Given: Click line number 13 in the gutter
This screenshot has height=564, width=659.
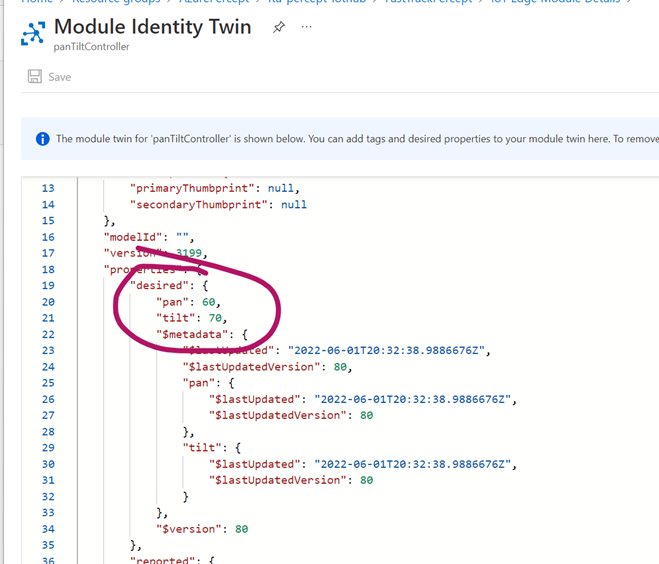Looking at the screenshot, I should [x=48, y=188].
